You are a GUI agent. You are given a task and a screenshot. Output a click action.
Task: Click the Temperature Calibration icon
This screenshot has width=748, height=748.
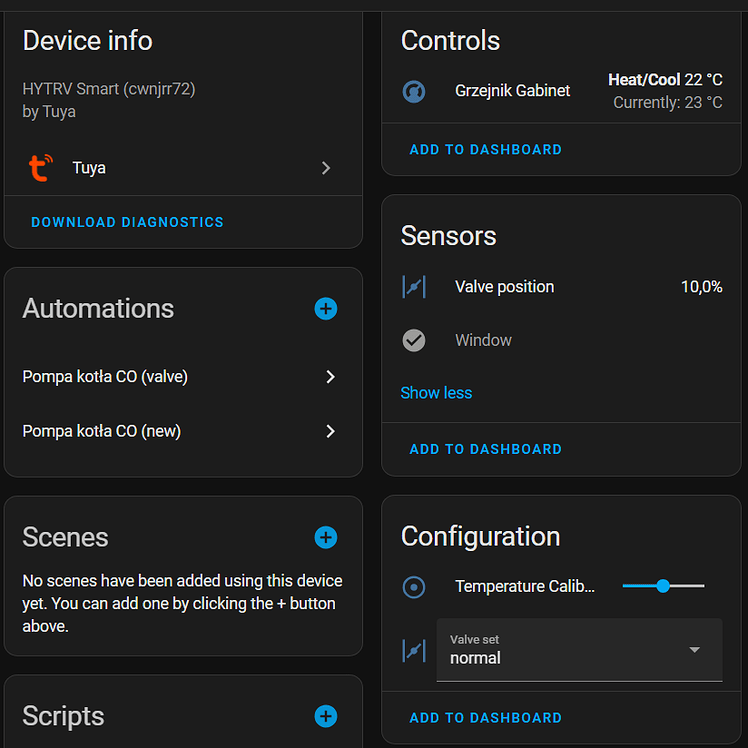(x=414, y=587)
